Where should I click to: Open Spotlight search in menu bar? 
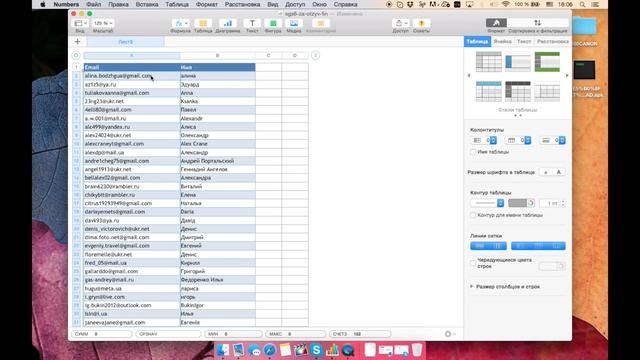tap(582, 4)
